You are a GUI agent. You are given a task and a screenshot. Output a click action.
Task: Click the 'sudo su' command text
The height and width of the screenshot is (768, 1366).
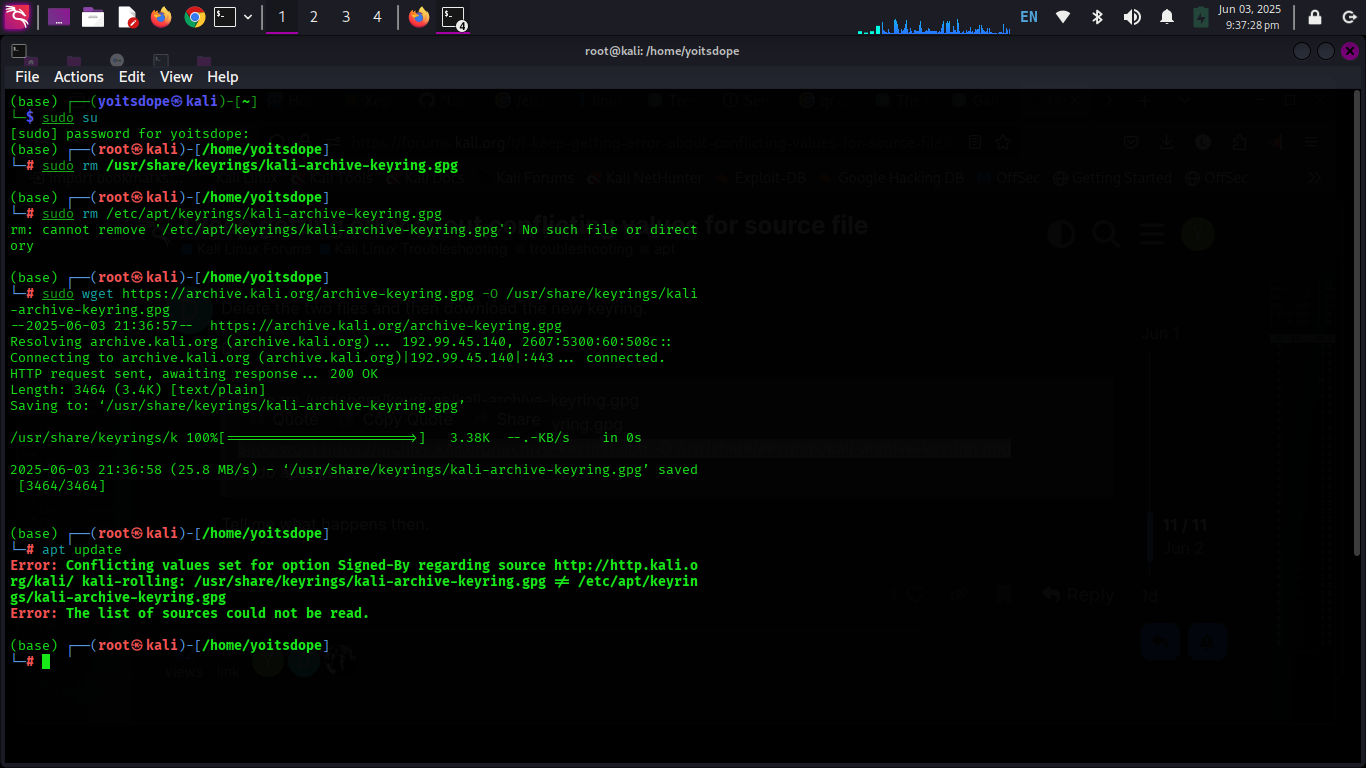[x=70, y=117]
